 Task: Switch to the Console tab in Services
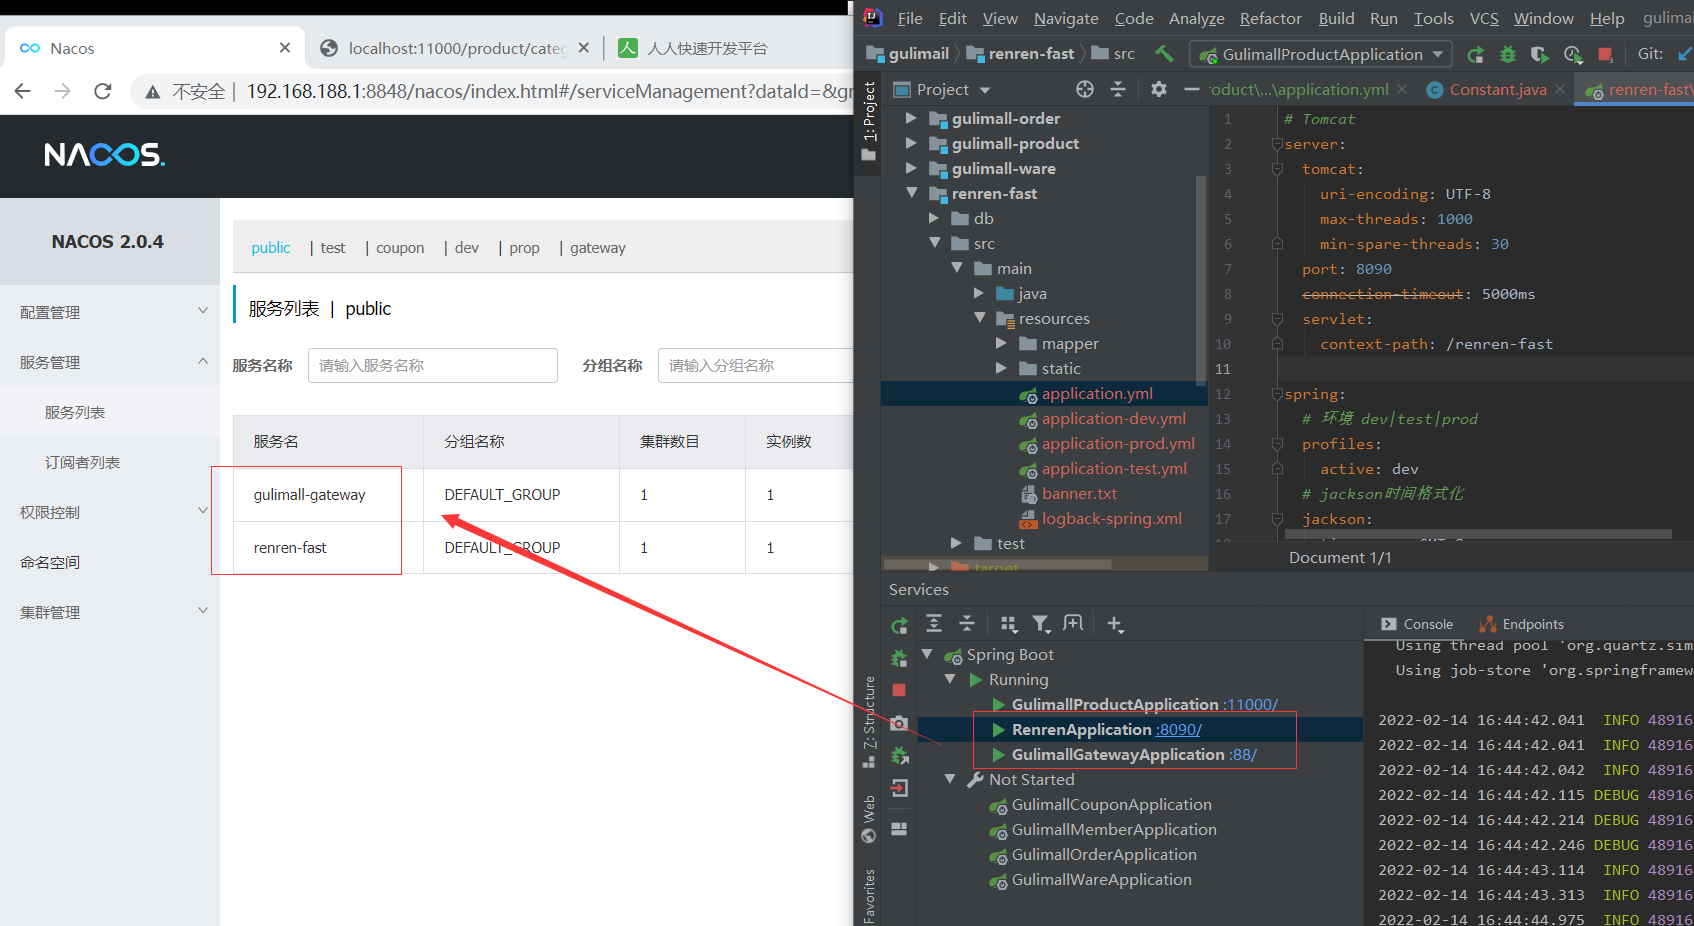click(x=1417, y=624)
